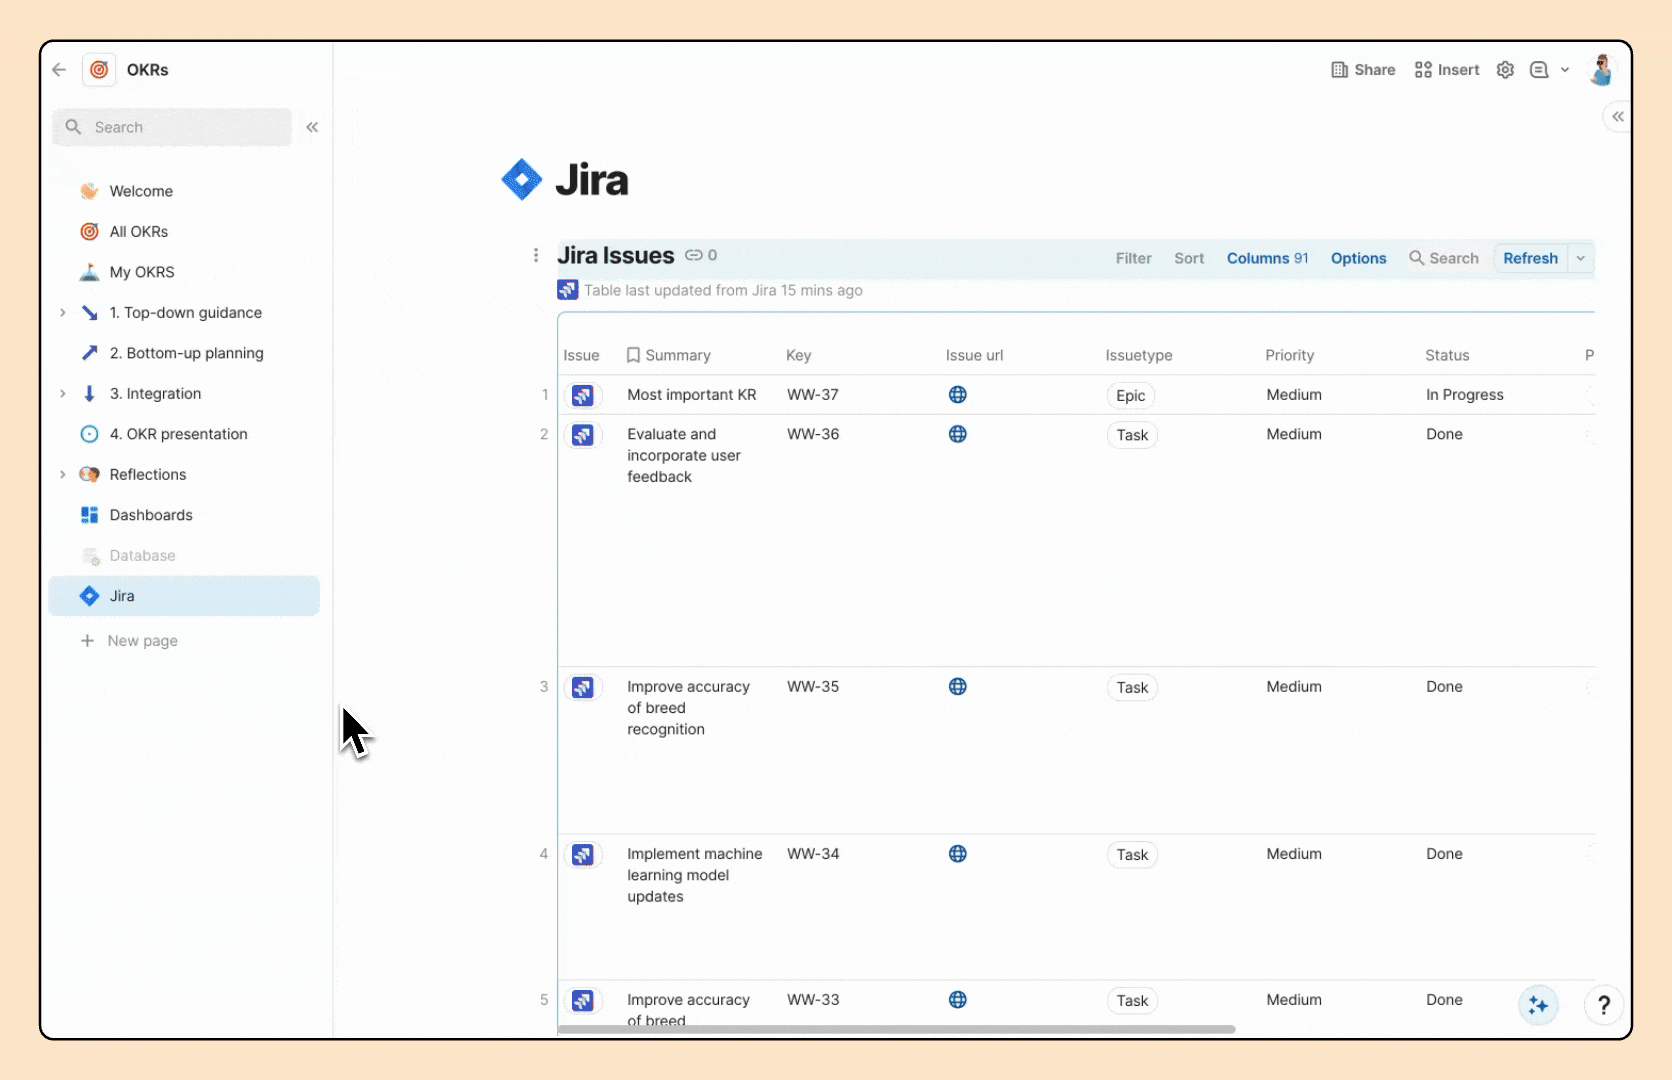Click 'In Progress' status cell
Viewport: 1672px width, 1080px height.
point(1465,395)
